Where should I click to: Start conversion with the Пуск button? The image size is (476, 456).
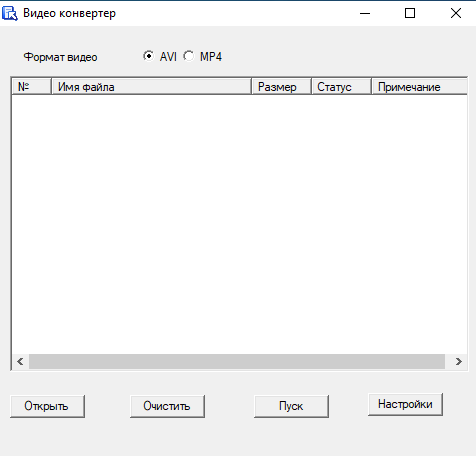291,406
